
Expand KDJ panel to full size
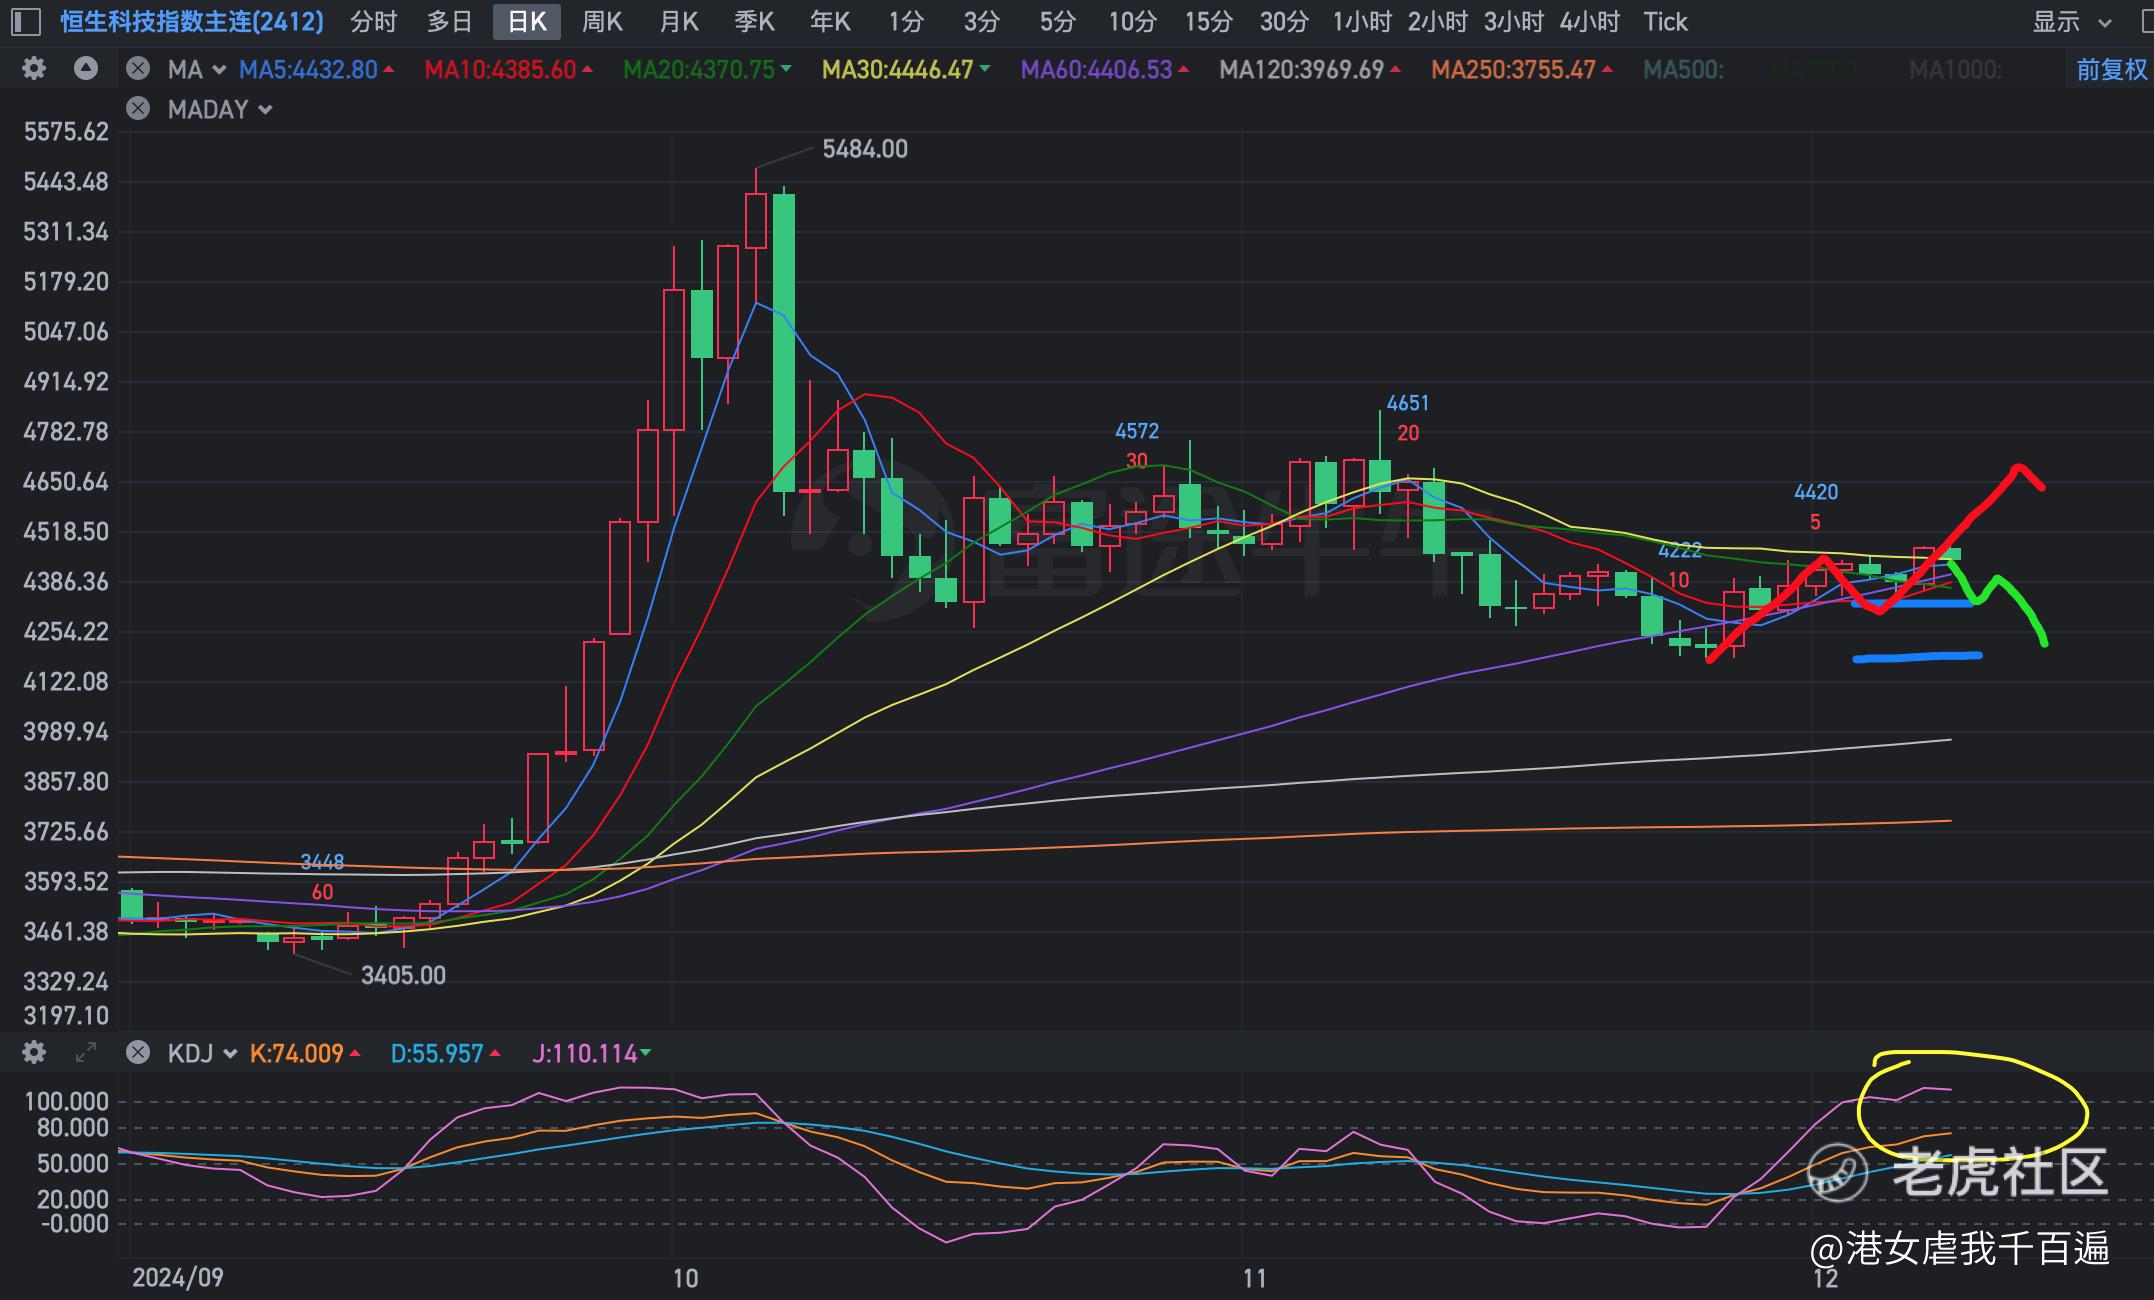coord(86,1053)
